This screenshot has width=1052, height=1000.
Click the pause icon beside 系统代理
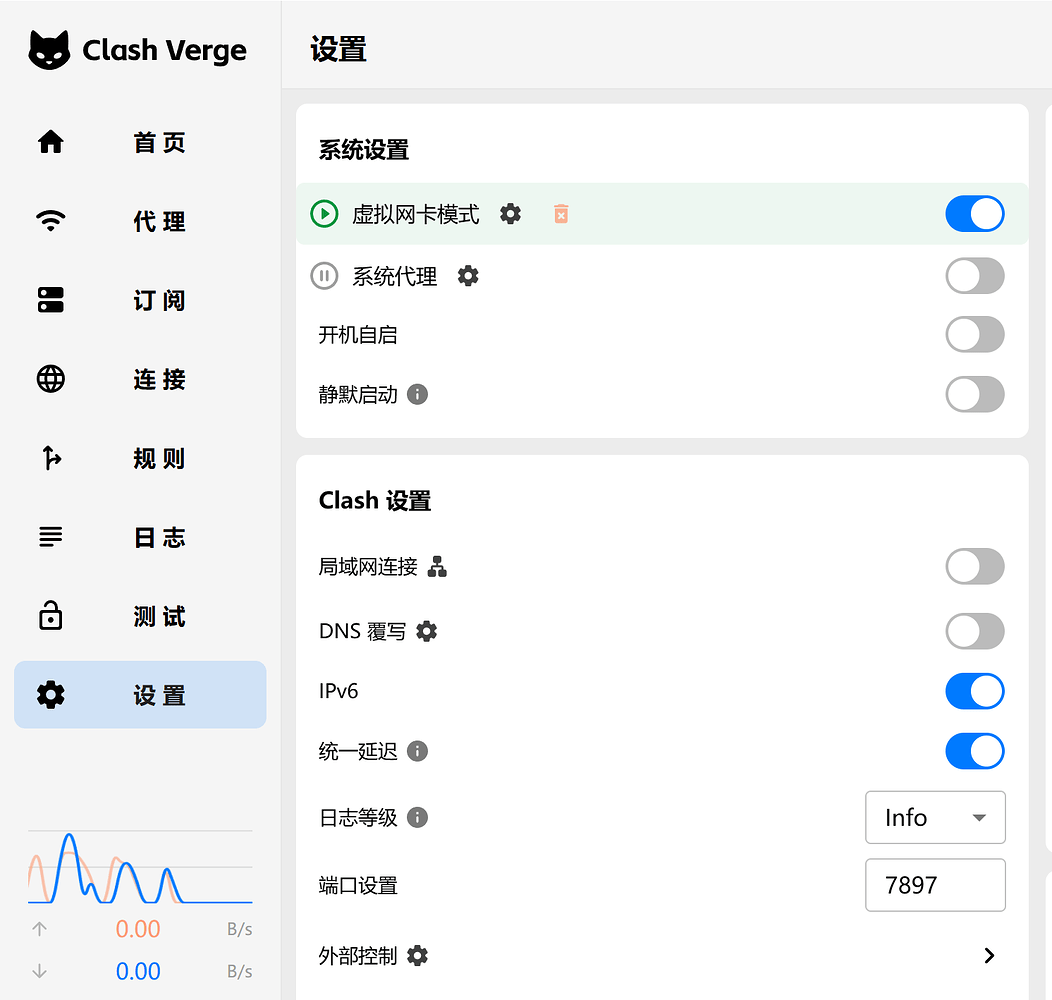point(324,276)
